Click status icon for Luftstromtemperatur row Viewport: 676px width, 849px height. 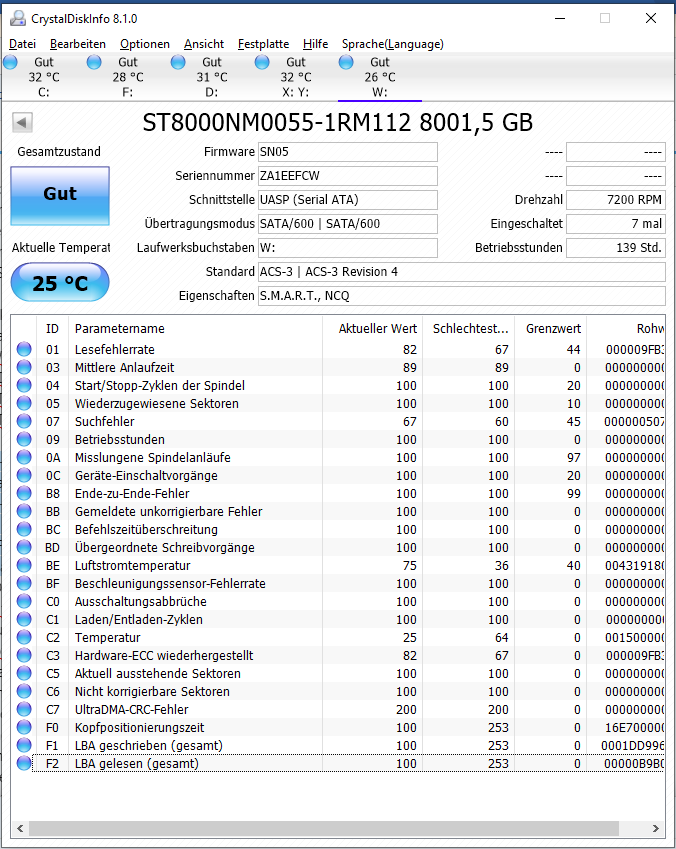tap(24, 565)
